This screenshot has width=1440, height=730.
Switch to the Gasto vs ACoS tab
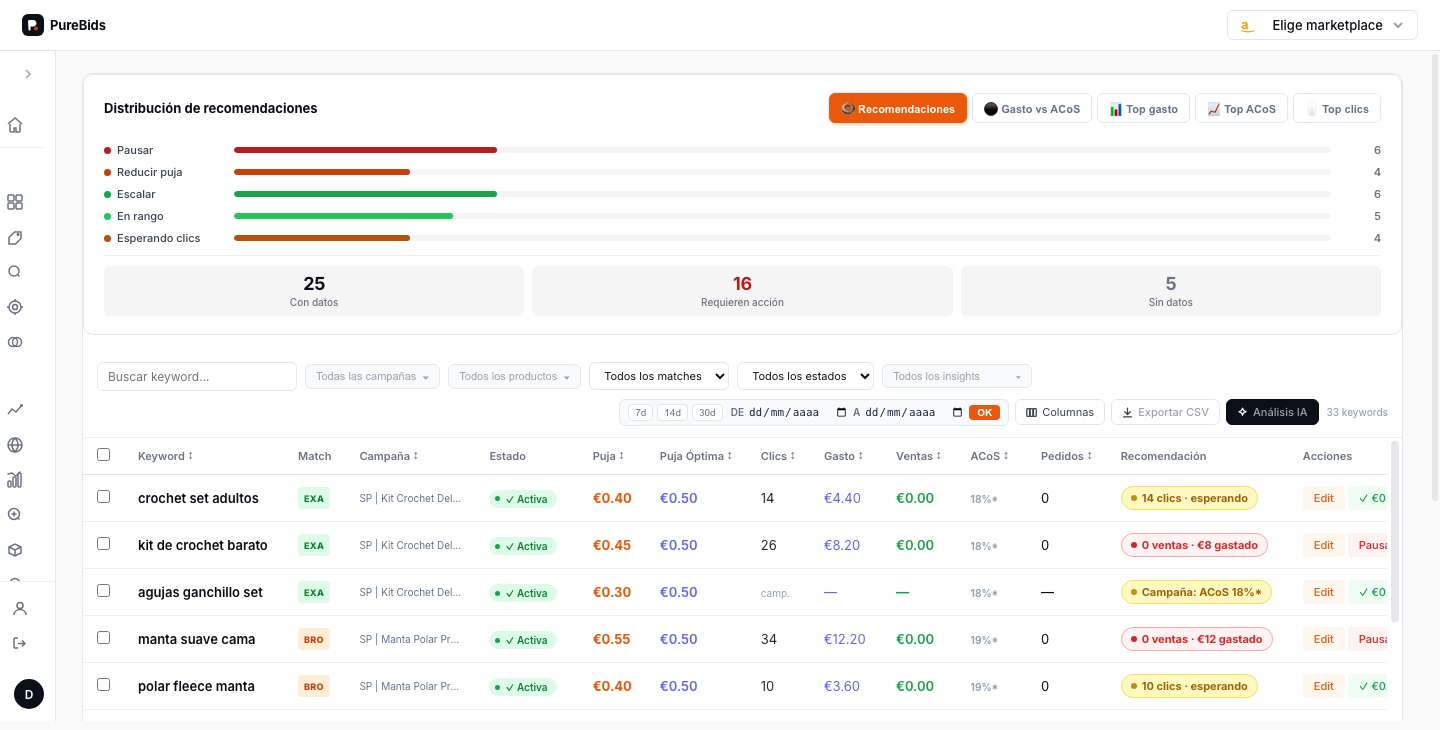1032,108
